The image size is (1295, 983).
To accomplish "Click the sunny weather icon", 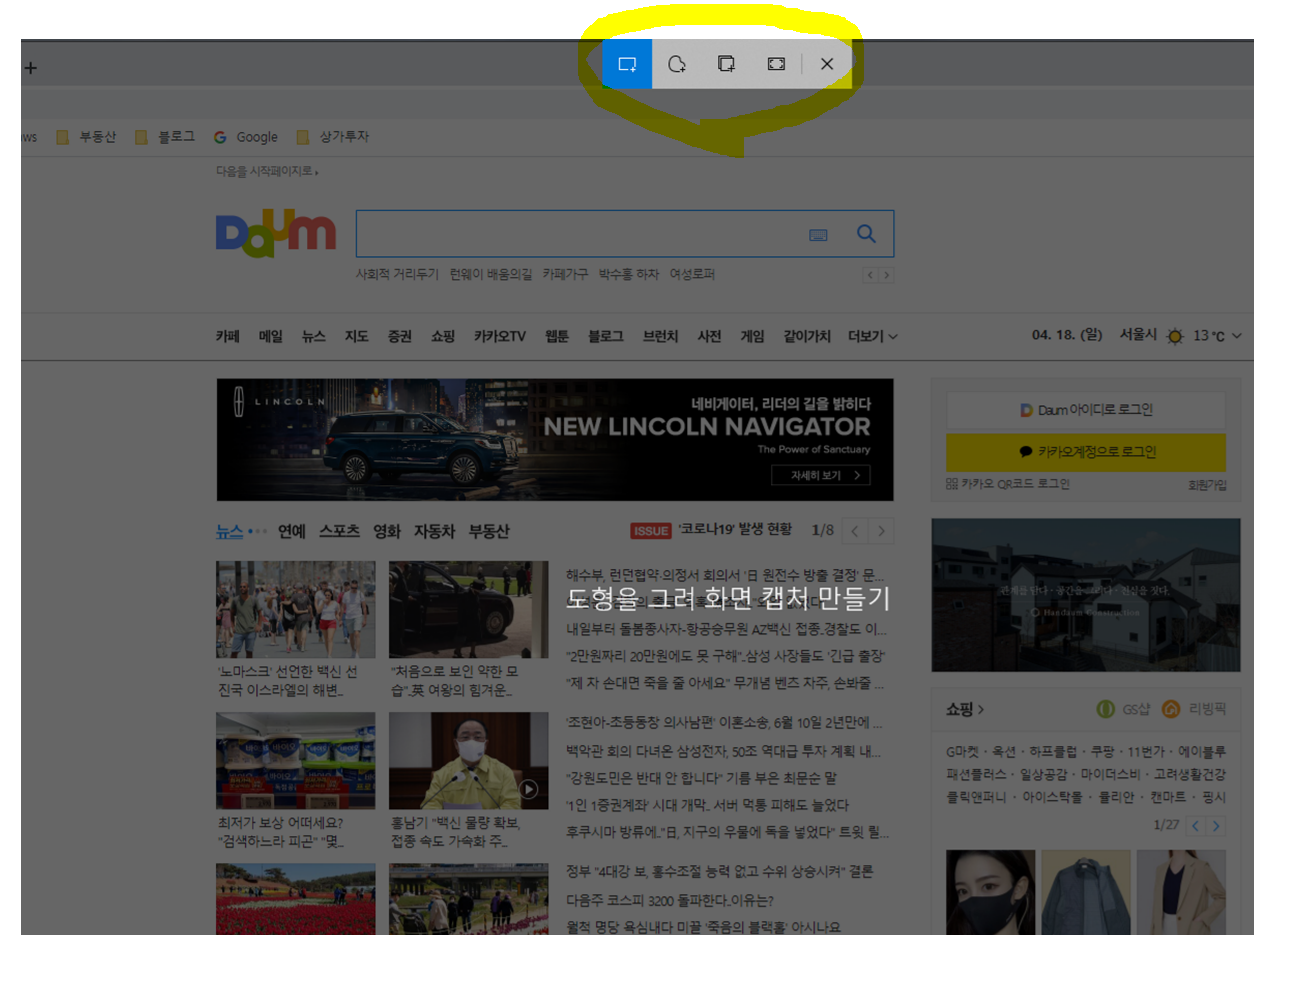I will pos(1175,336).
